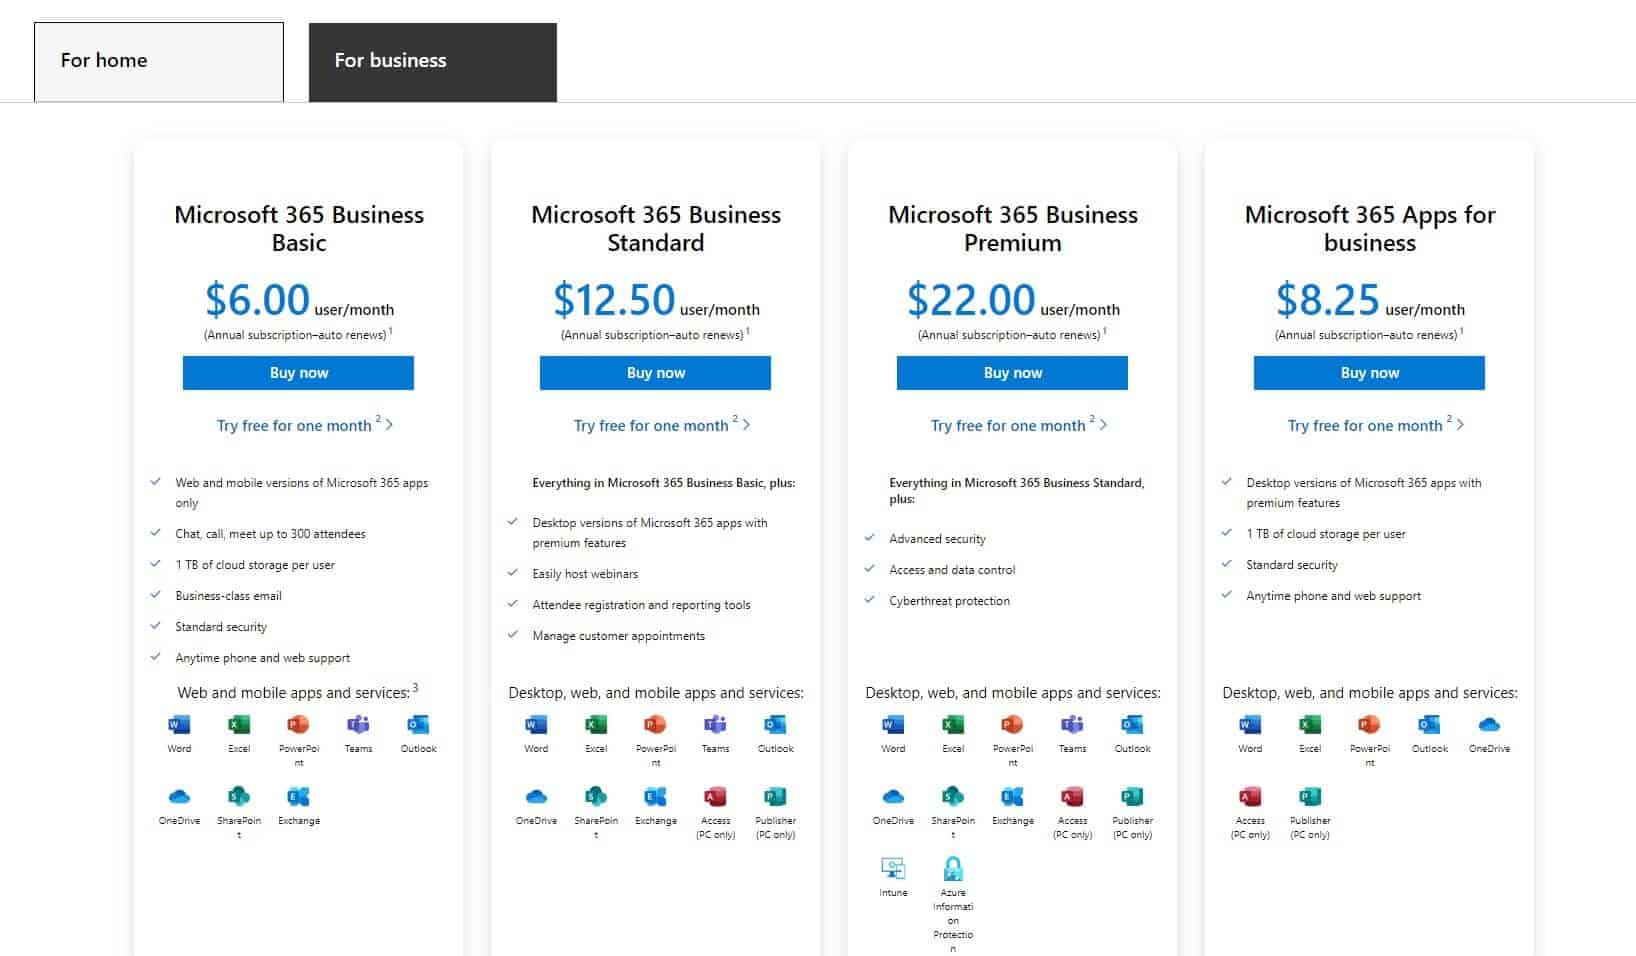The image size is (1636, 956).
Task: Select the OneDrive icon under Business Standard
Action: click(536, 797)
